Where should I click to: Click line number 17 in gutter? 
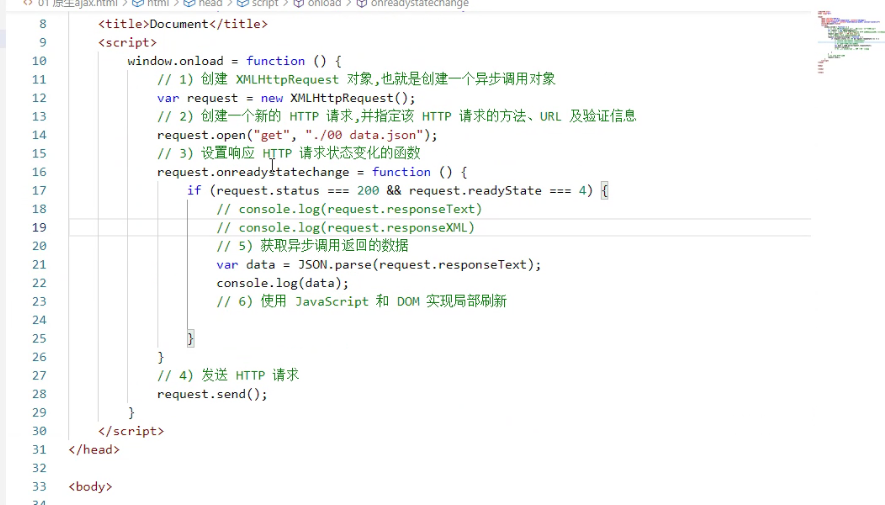click(x=39, y=191)
